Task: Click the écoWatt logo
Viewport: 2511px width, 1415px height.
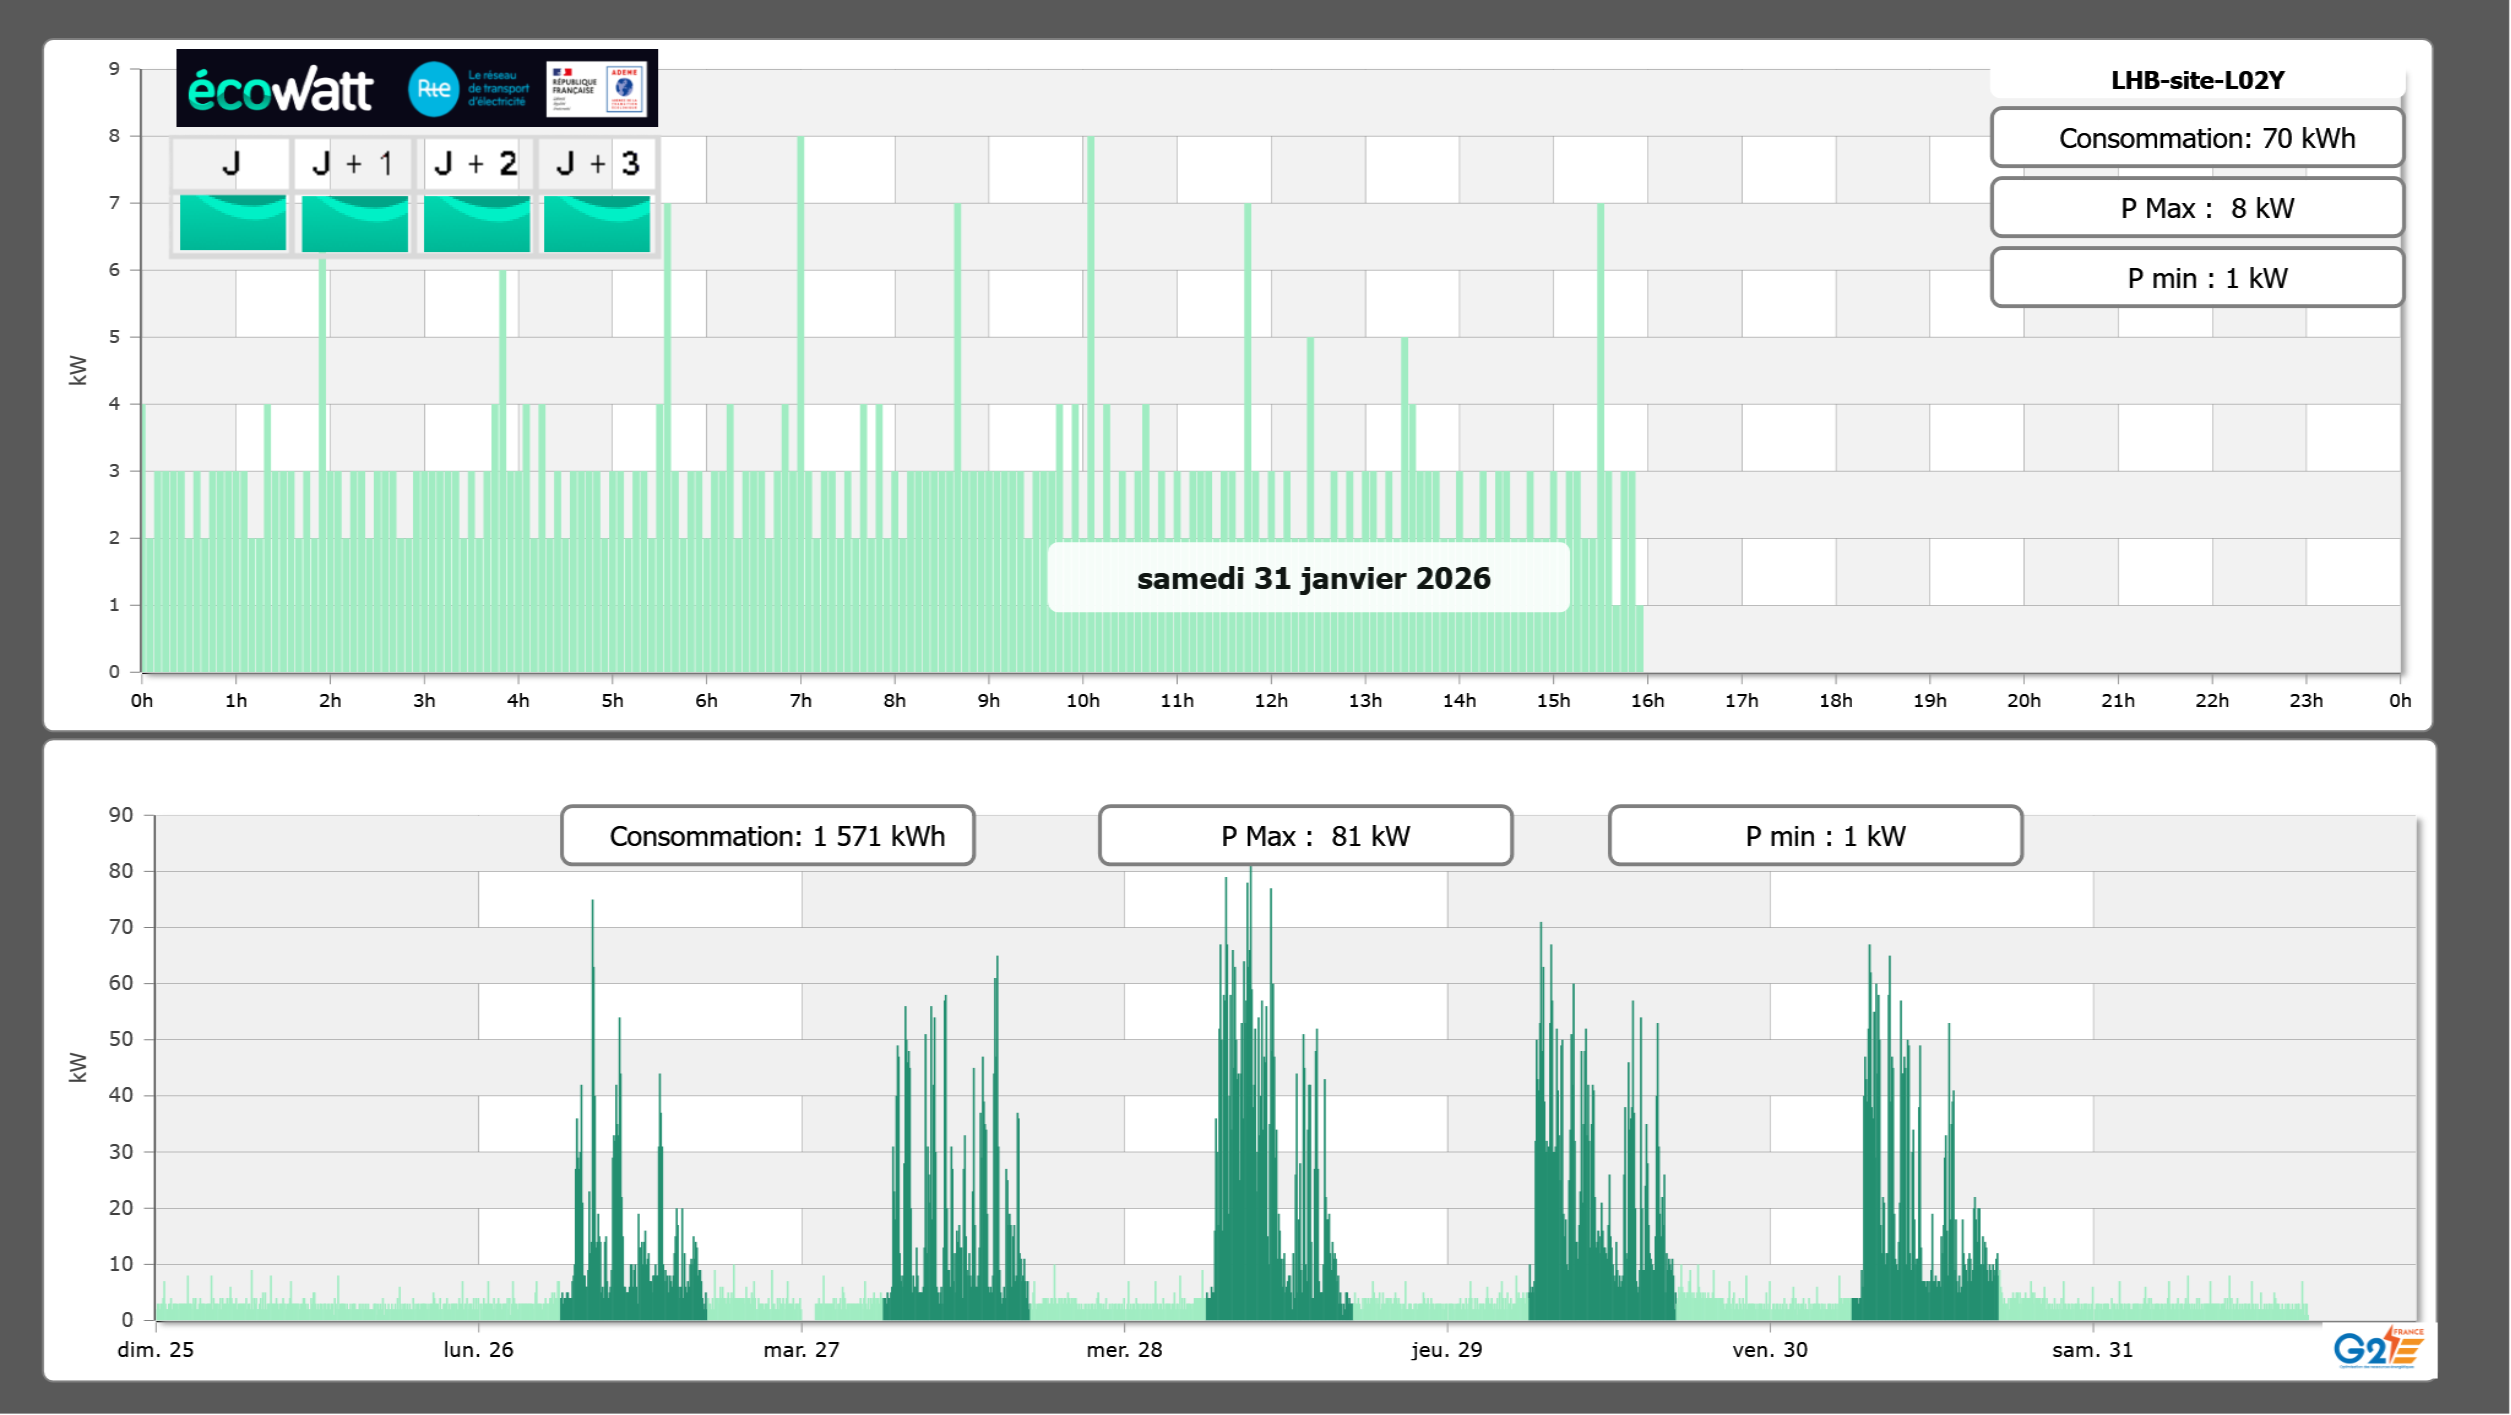Action: tap(280, 90)
